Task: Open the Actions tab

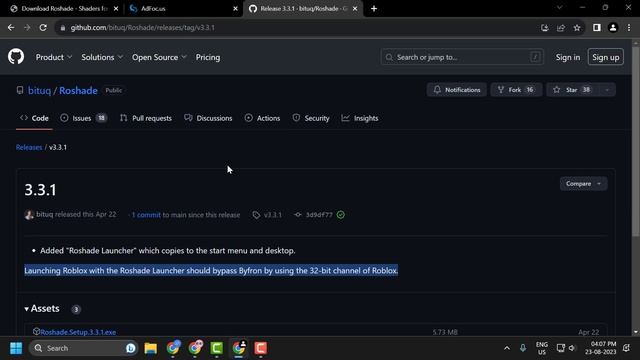Action: click(x=262, y=118)
